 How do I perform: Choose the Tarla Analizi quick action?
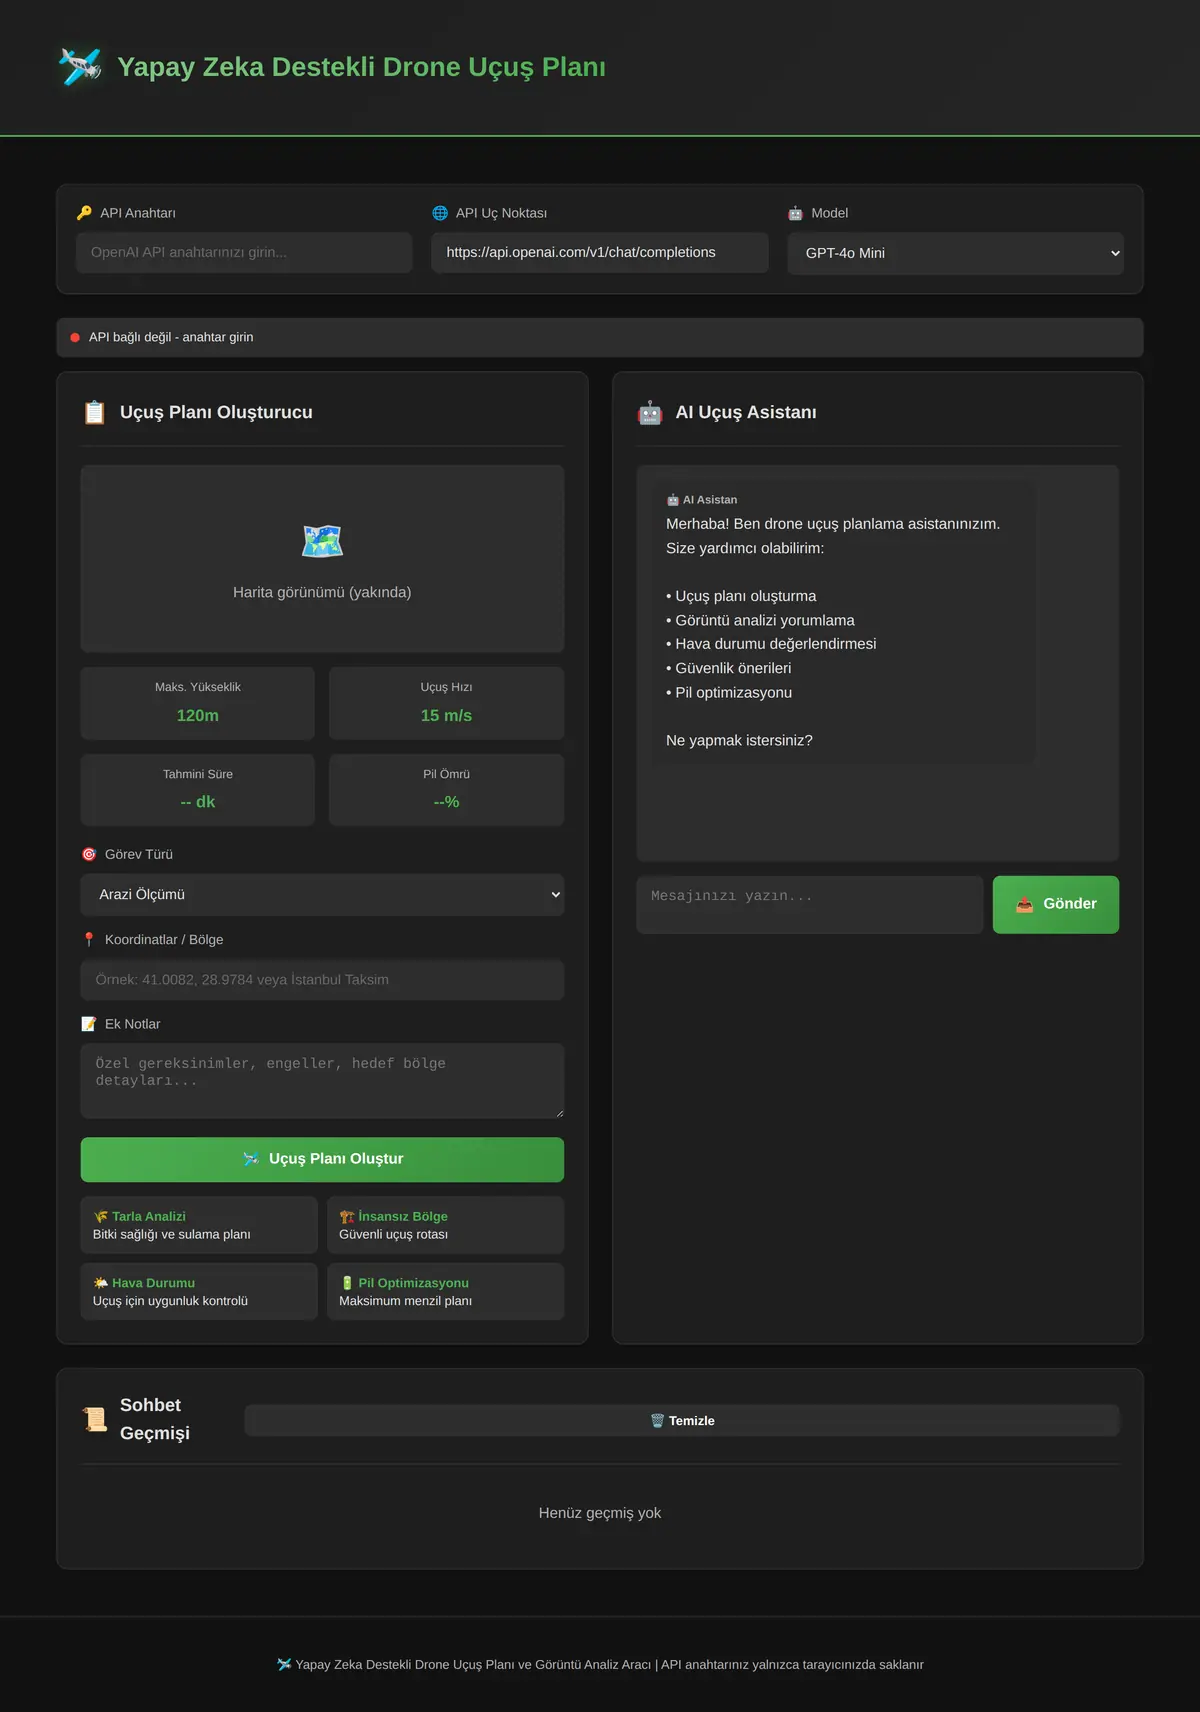[199, 1225]
